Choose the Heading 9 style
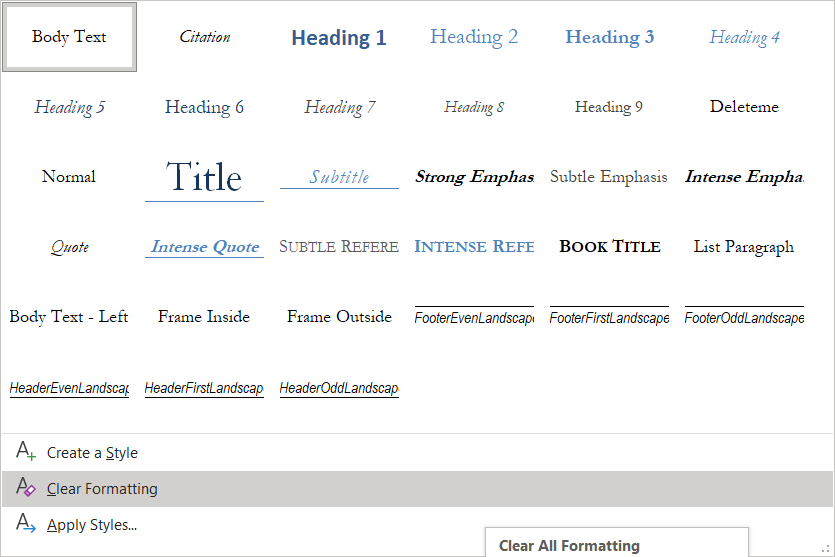 coord(609,107)
